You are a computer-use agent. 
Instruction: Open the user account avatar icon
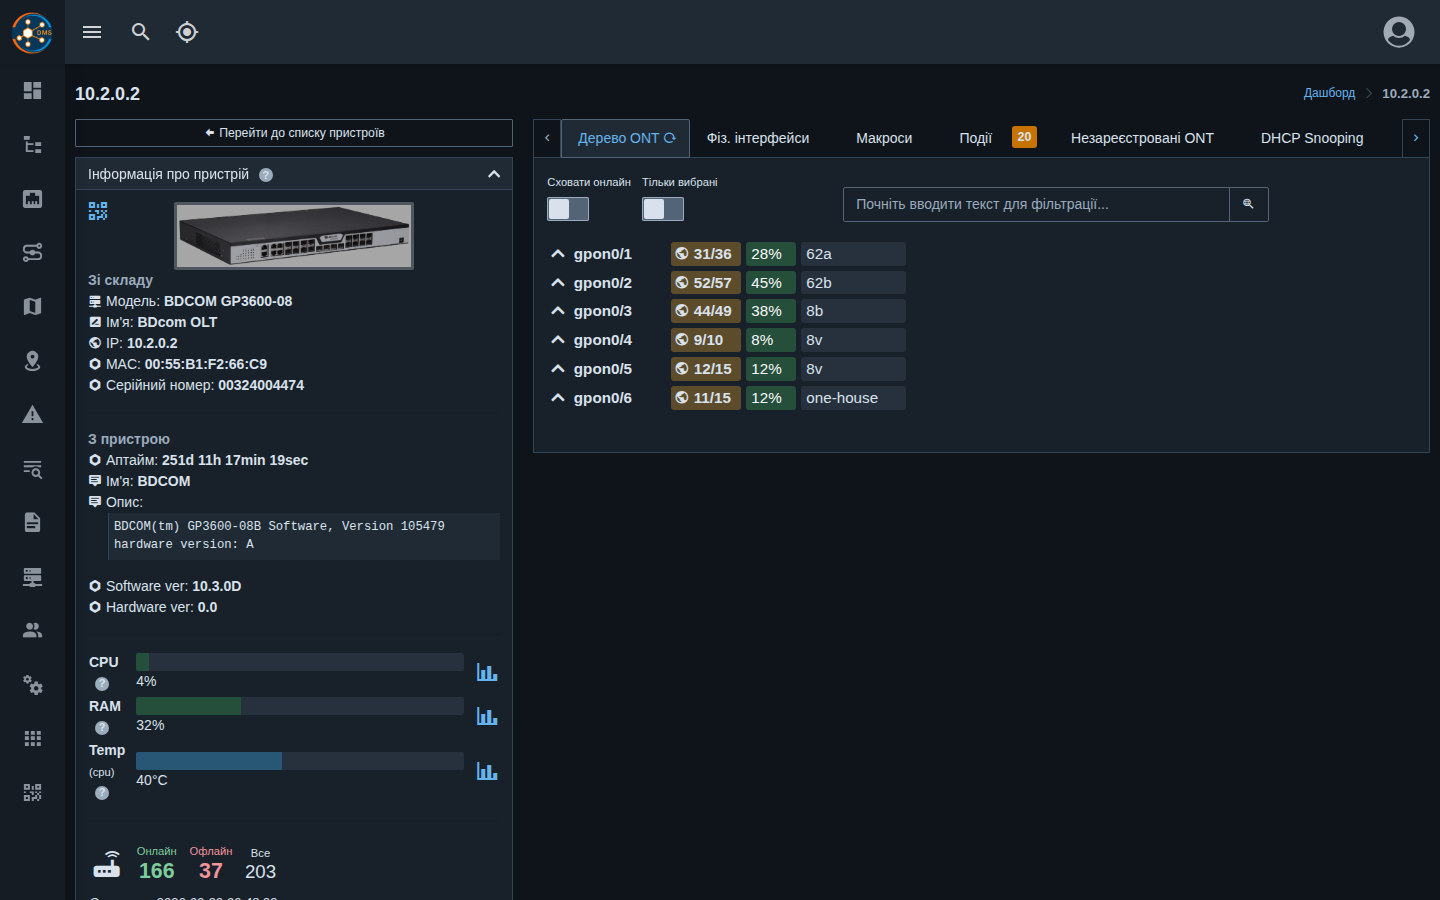(x=1399, y=32)
